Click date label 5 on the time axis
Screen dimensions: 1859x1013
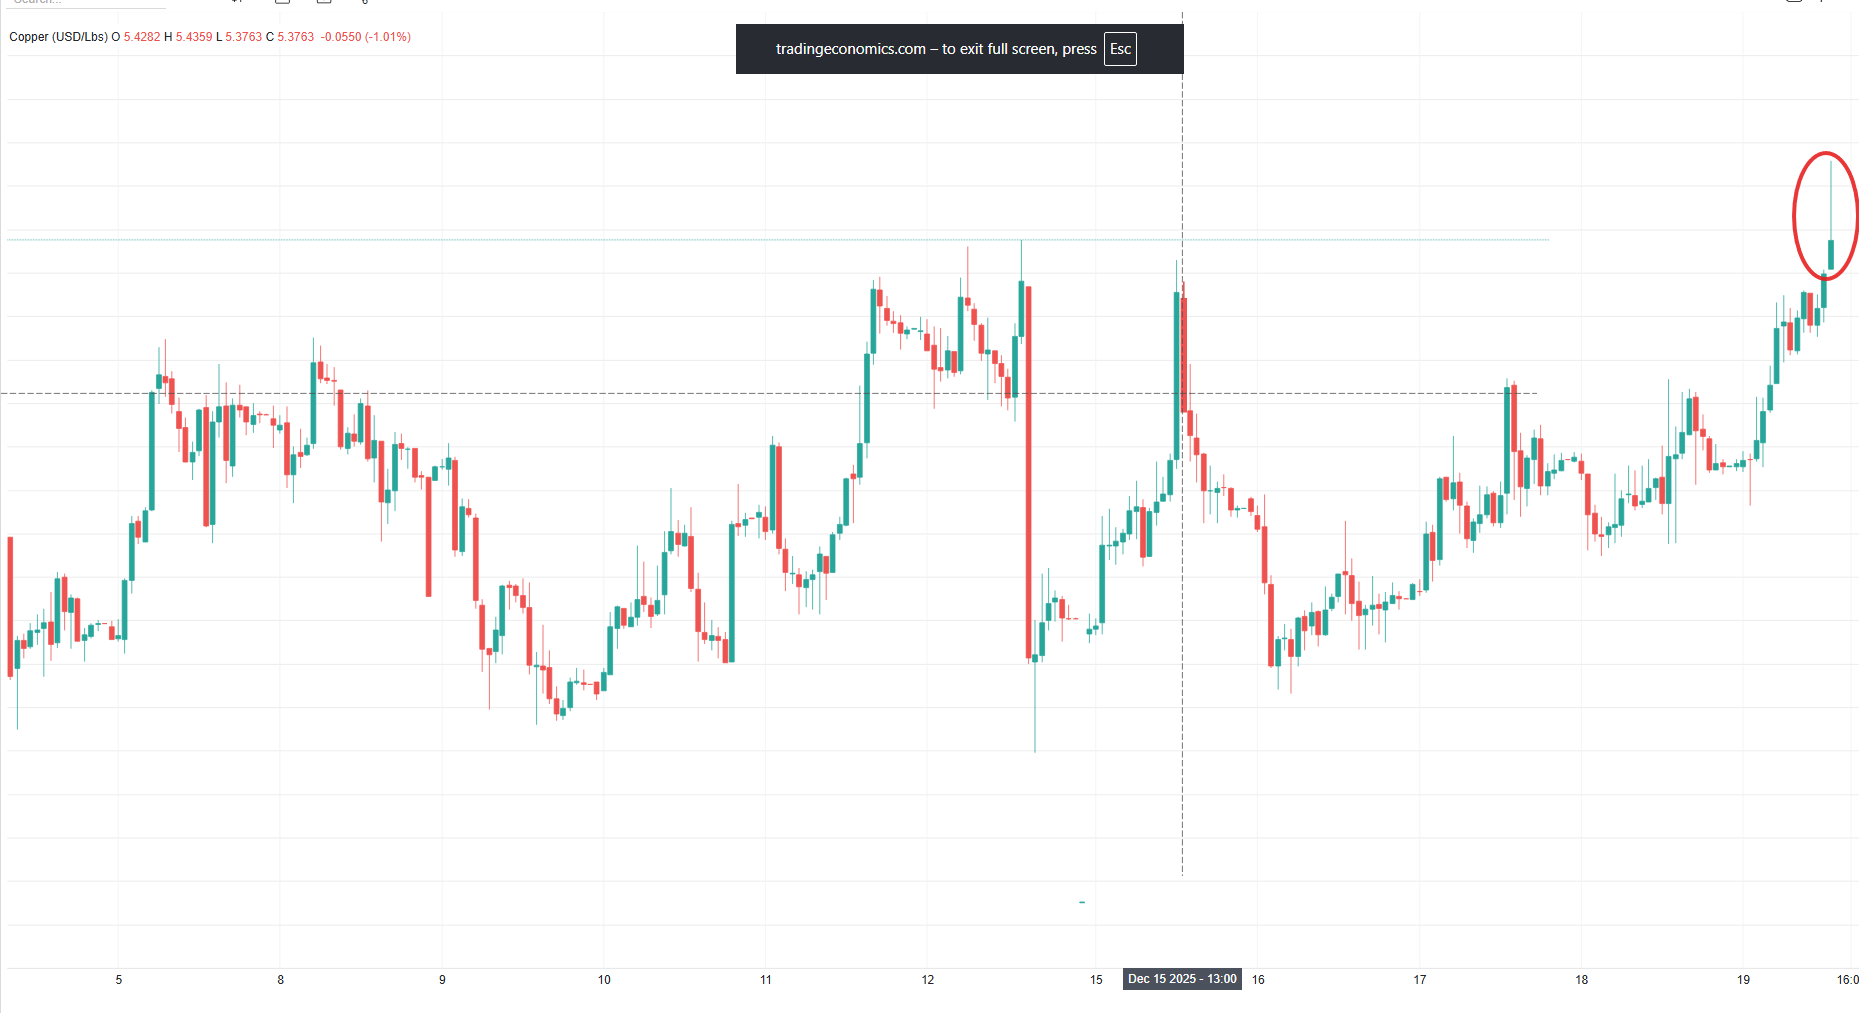119,980
